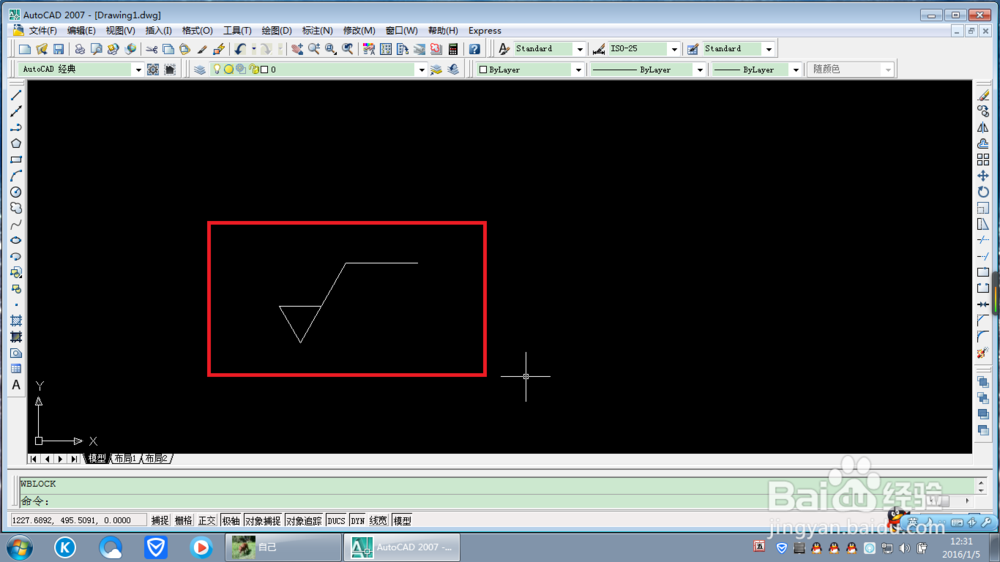Click the coordinates readout in status bar
The height and width of the screenshot is (562, 1000).
pos(78,521)
